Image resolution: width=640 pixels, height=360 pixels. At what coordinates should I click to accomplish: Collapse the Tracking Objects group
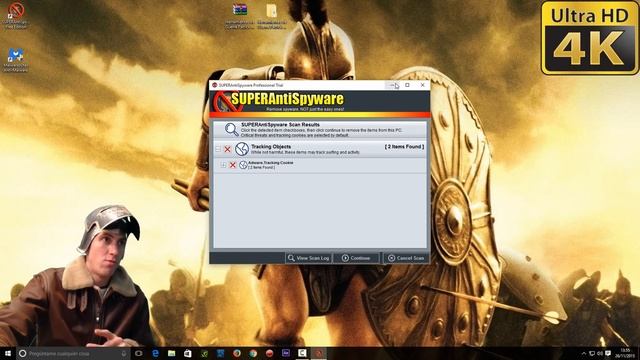click(218, 149)
